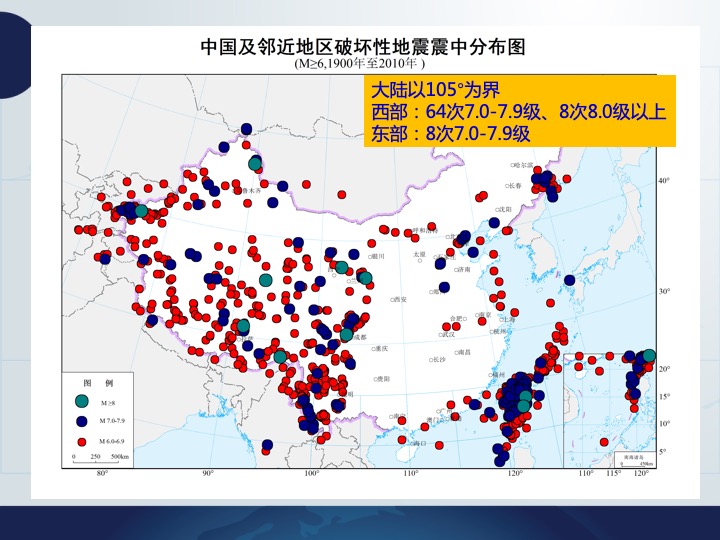The width and height of the screenshot is (720, 540).
Task: Click the M ≥8 legend label
Action: click(x=108, y=403)
